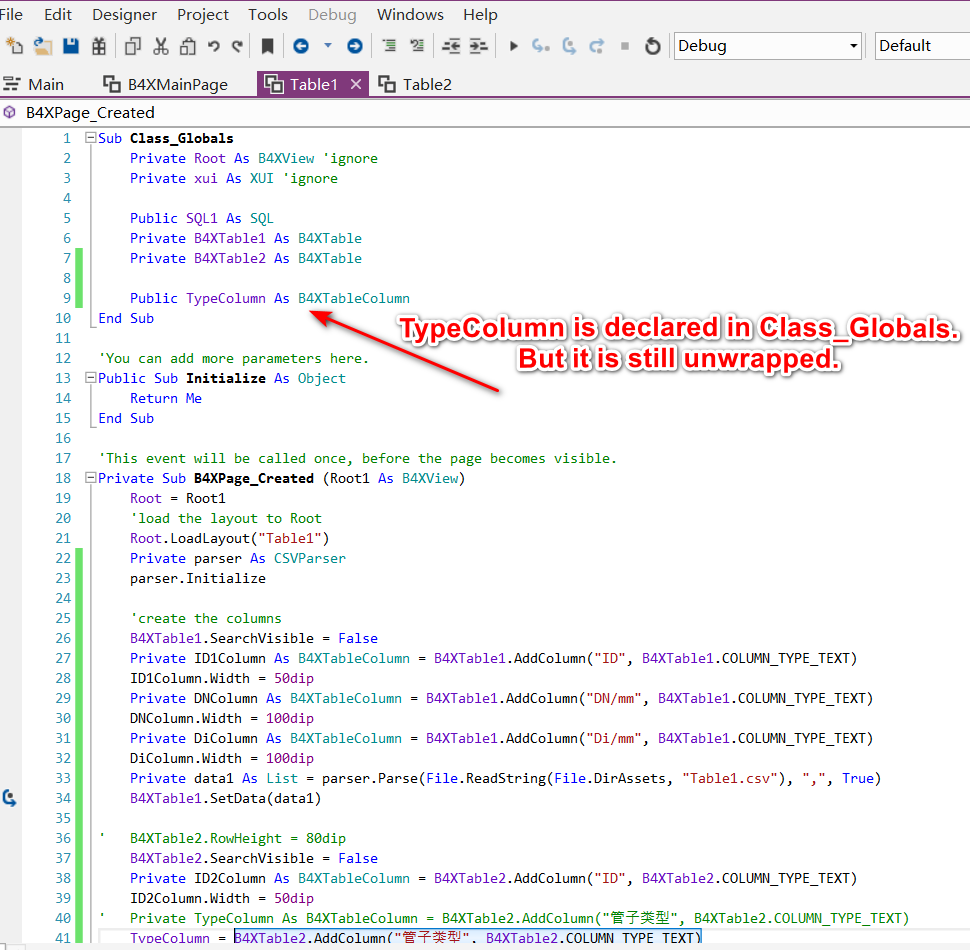Open the Designer menu
This screenshot has height=950, width=970.
124,14
